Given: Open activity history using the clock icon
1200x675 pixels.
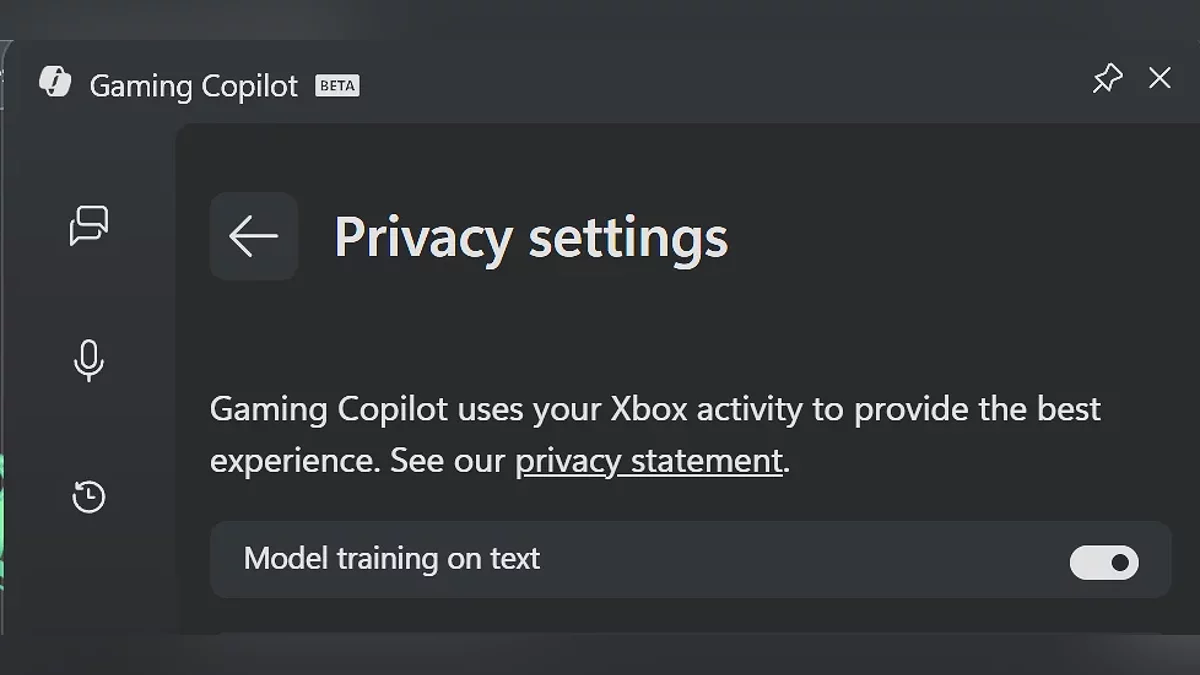Looking at the screenshot, I should point(89,497).
